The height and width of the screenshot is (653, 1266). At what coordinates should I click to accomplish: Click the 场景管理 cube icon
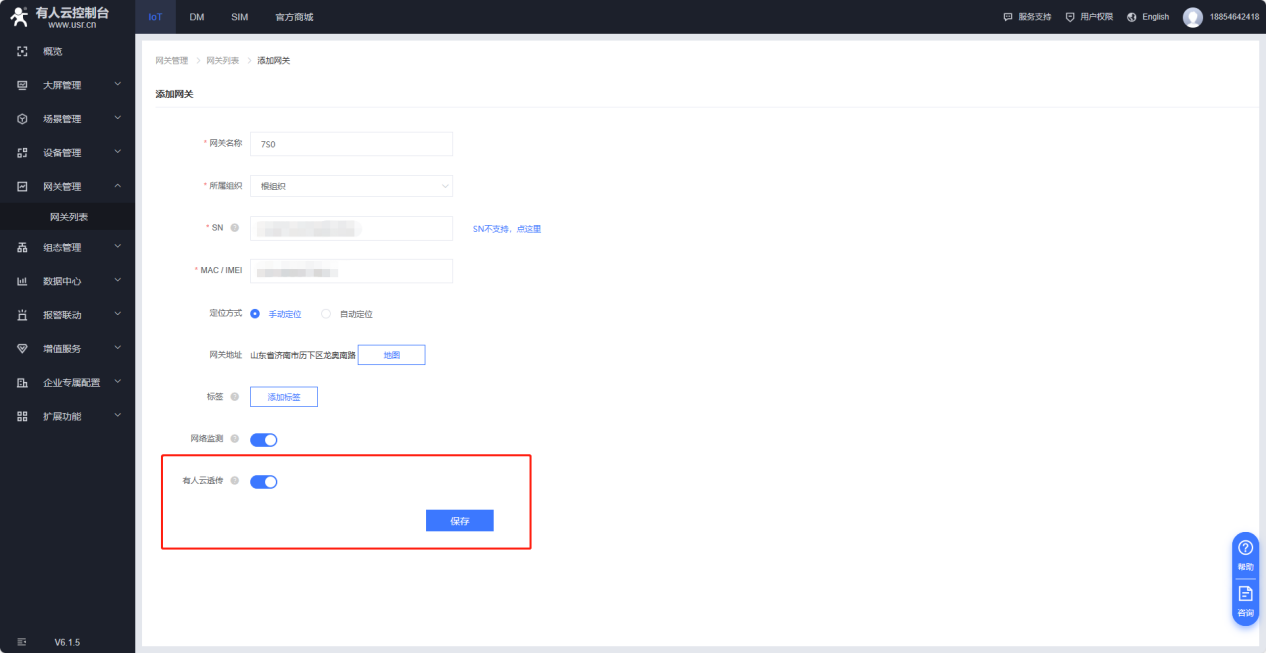point(22,119)
